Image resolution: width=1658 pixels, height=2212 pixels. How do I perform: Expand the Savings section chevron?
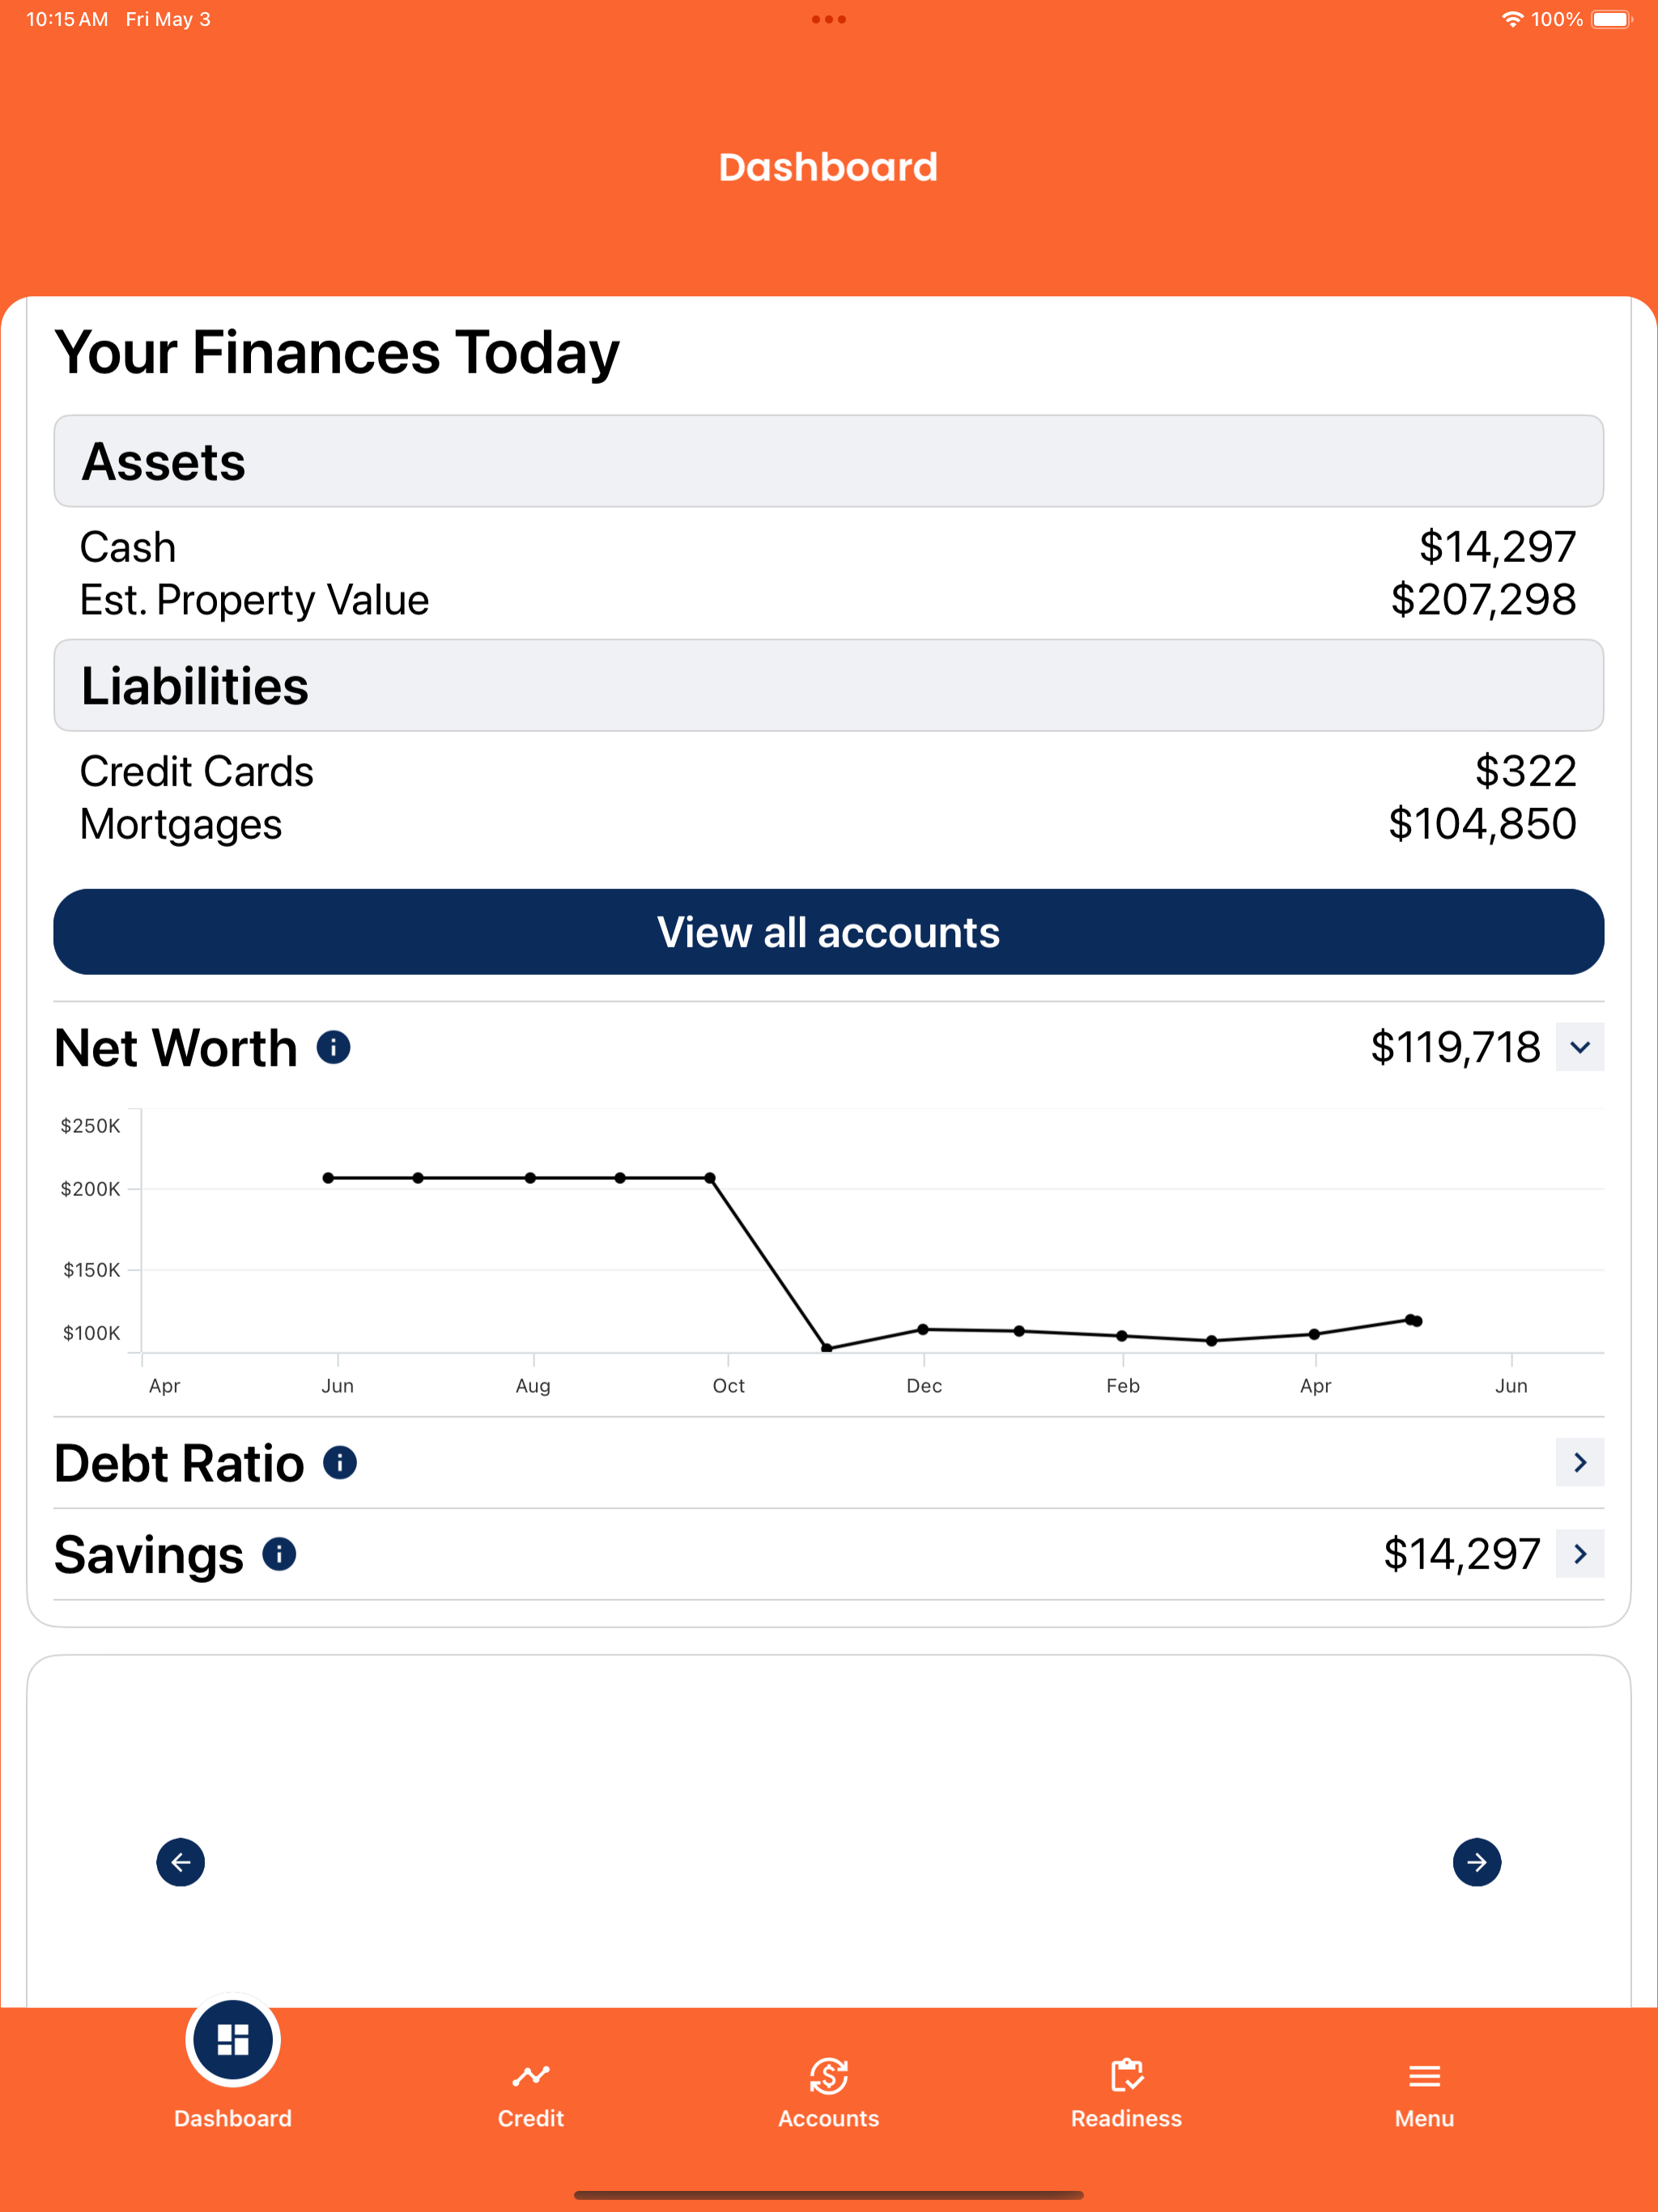coord(1580,1553)
